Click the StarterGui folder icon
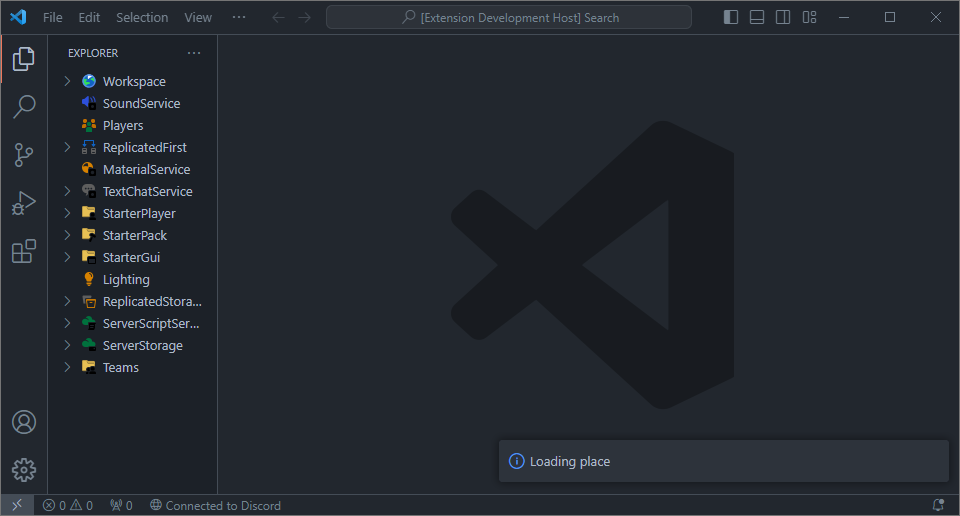Screen dimensions: 960x516 point(89,257)
